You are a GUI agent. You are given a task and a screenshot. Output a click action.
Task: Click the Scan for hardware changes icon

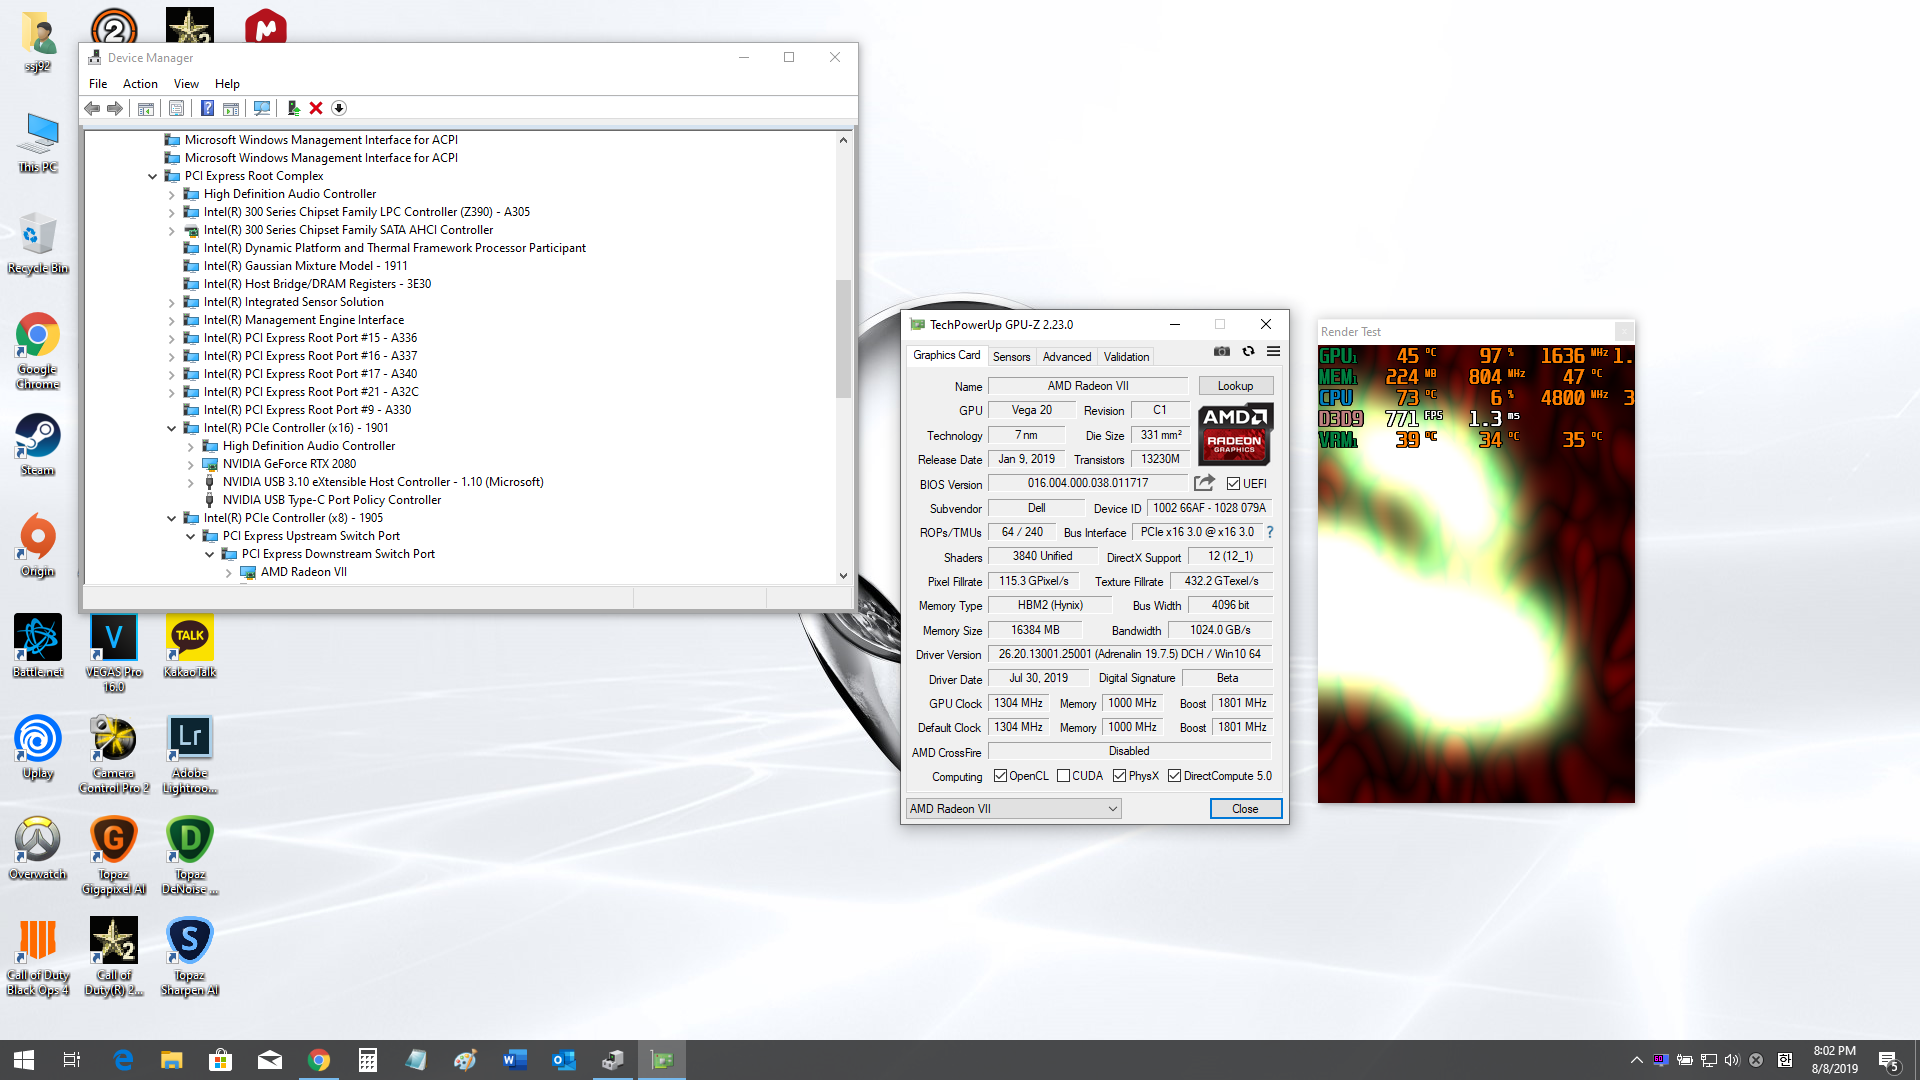[x=262, y=108]
